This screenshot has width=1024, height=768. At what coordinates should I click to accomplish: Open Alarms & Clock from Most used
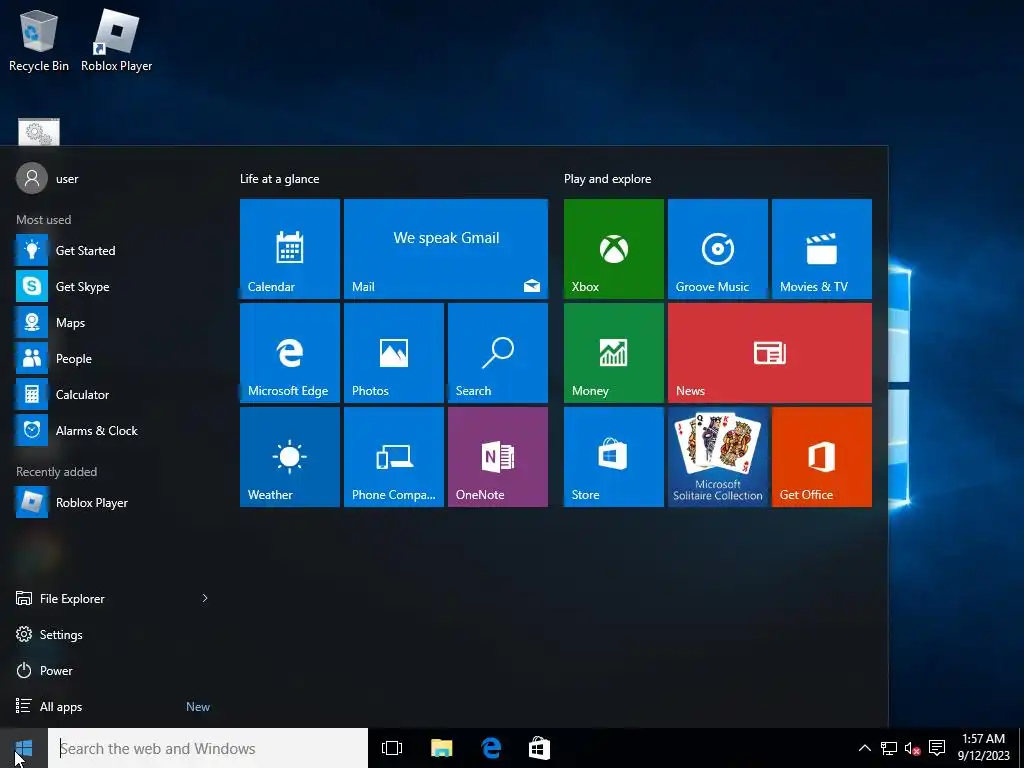coord(112,430)
